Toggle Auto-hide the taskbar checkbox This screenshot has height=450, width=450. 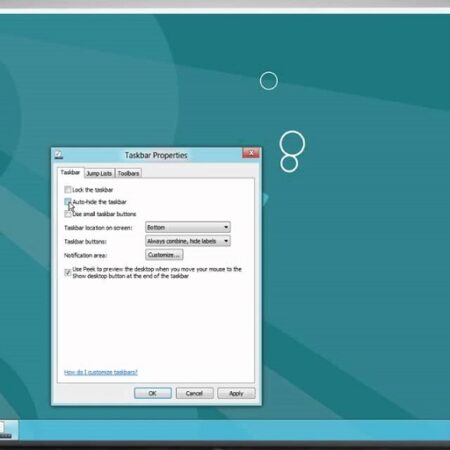click(68, 202)
